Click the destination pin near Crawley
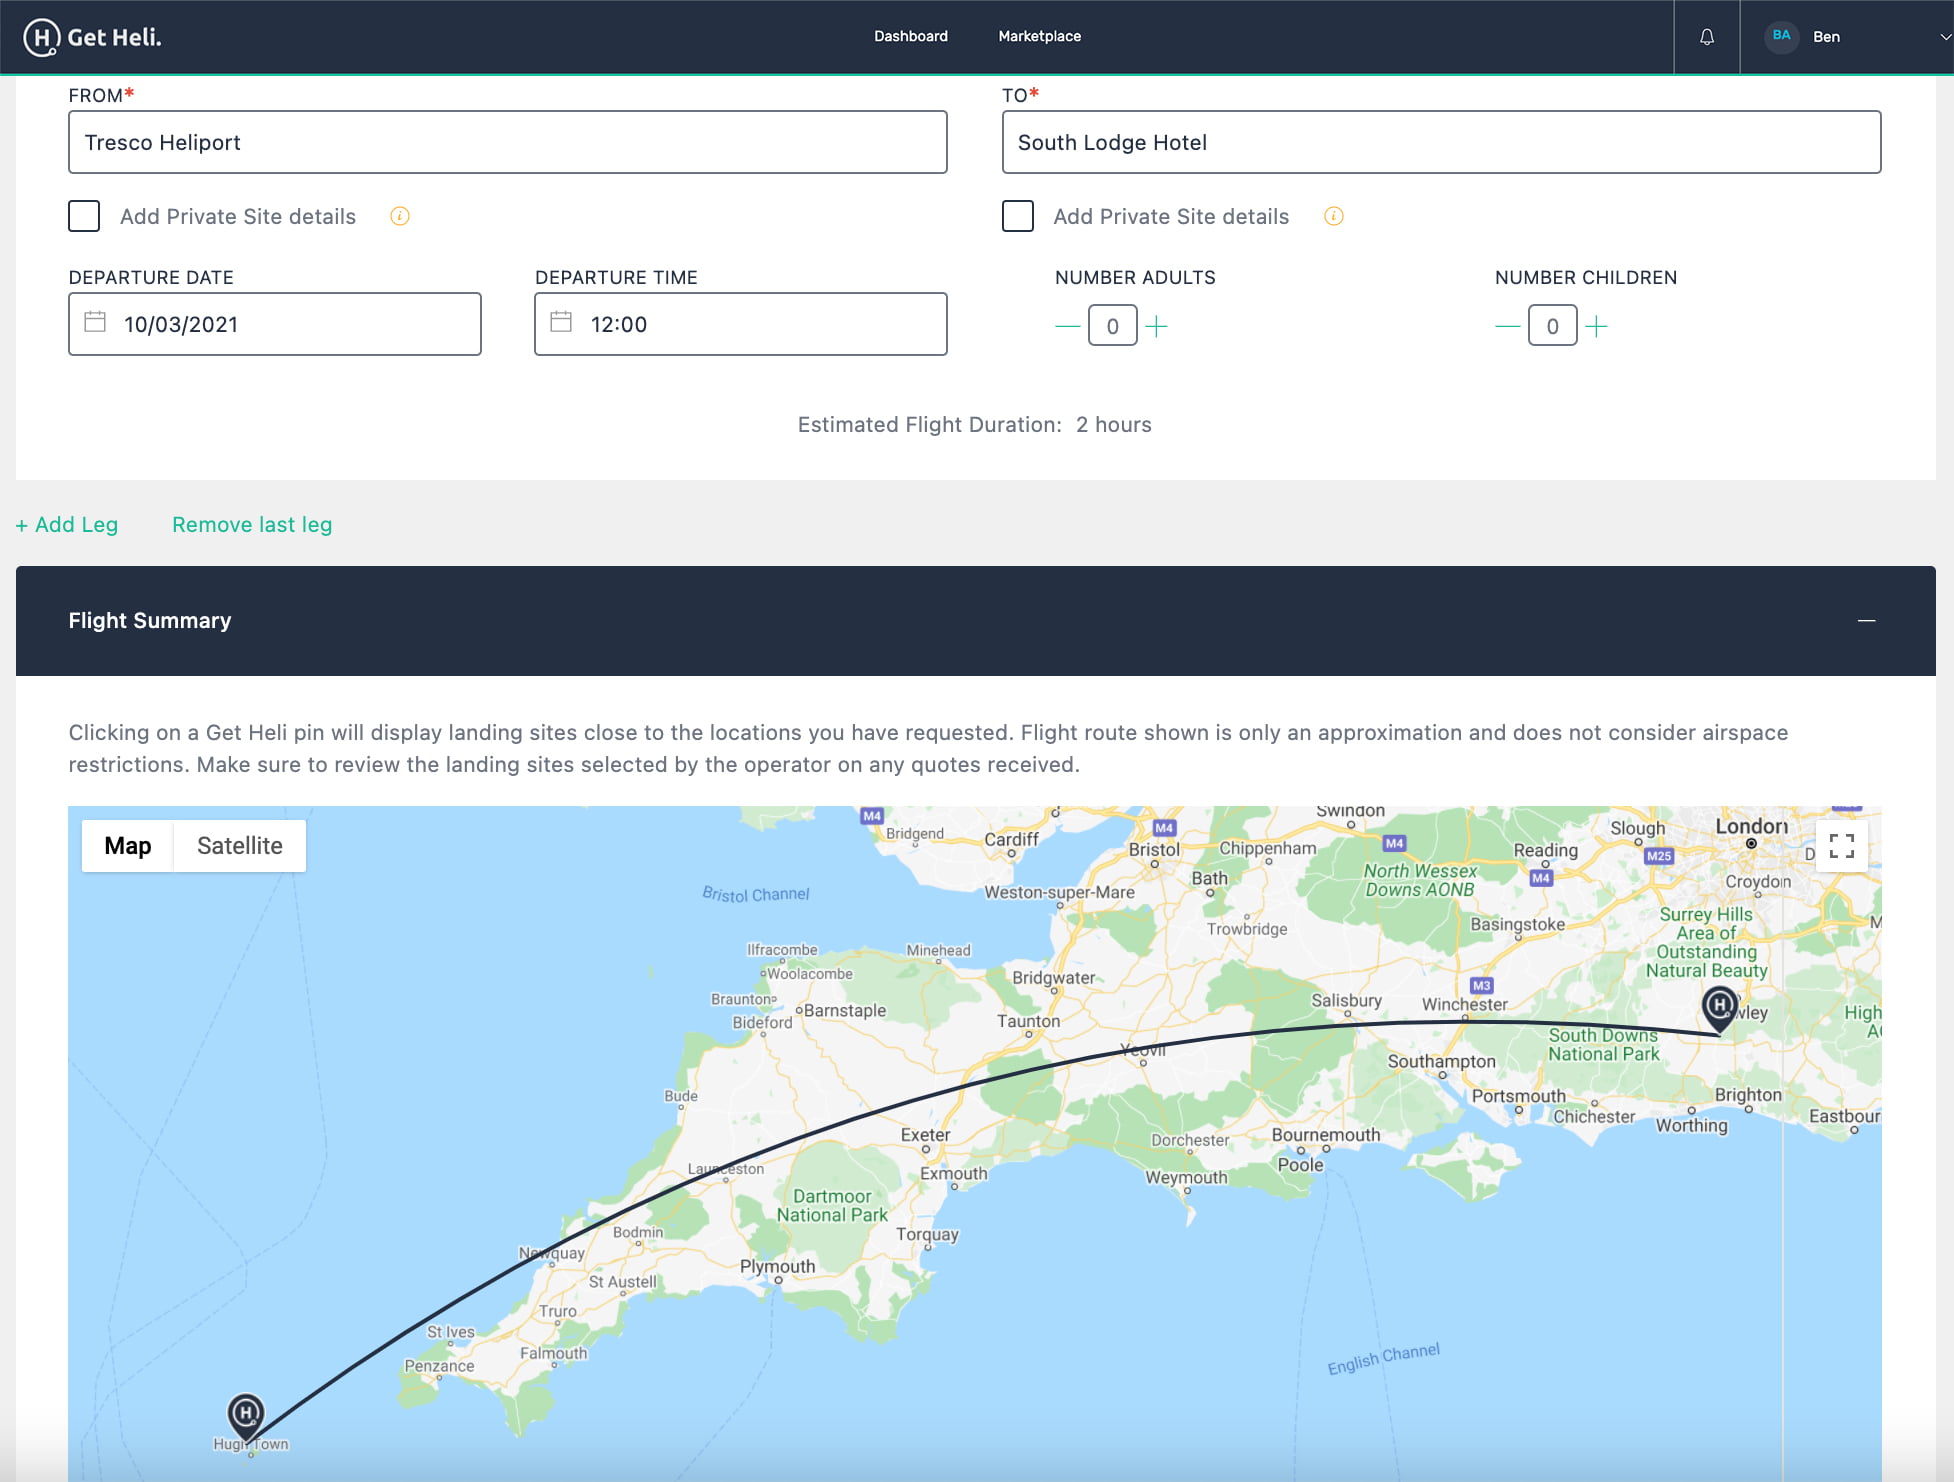Screen dimensions: 1954x1482 coord(1719,1005)
